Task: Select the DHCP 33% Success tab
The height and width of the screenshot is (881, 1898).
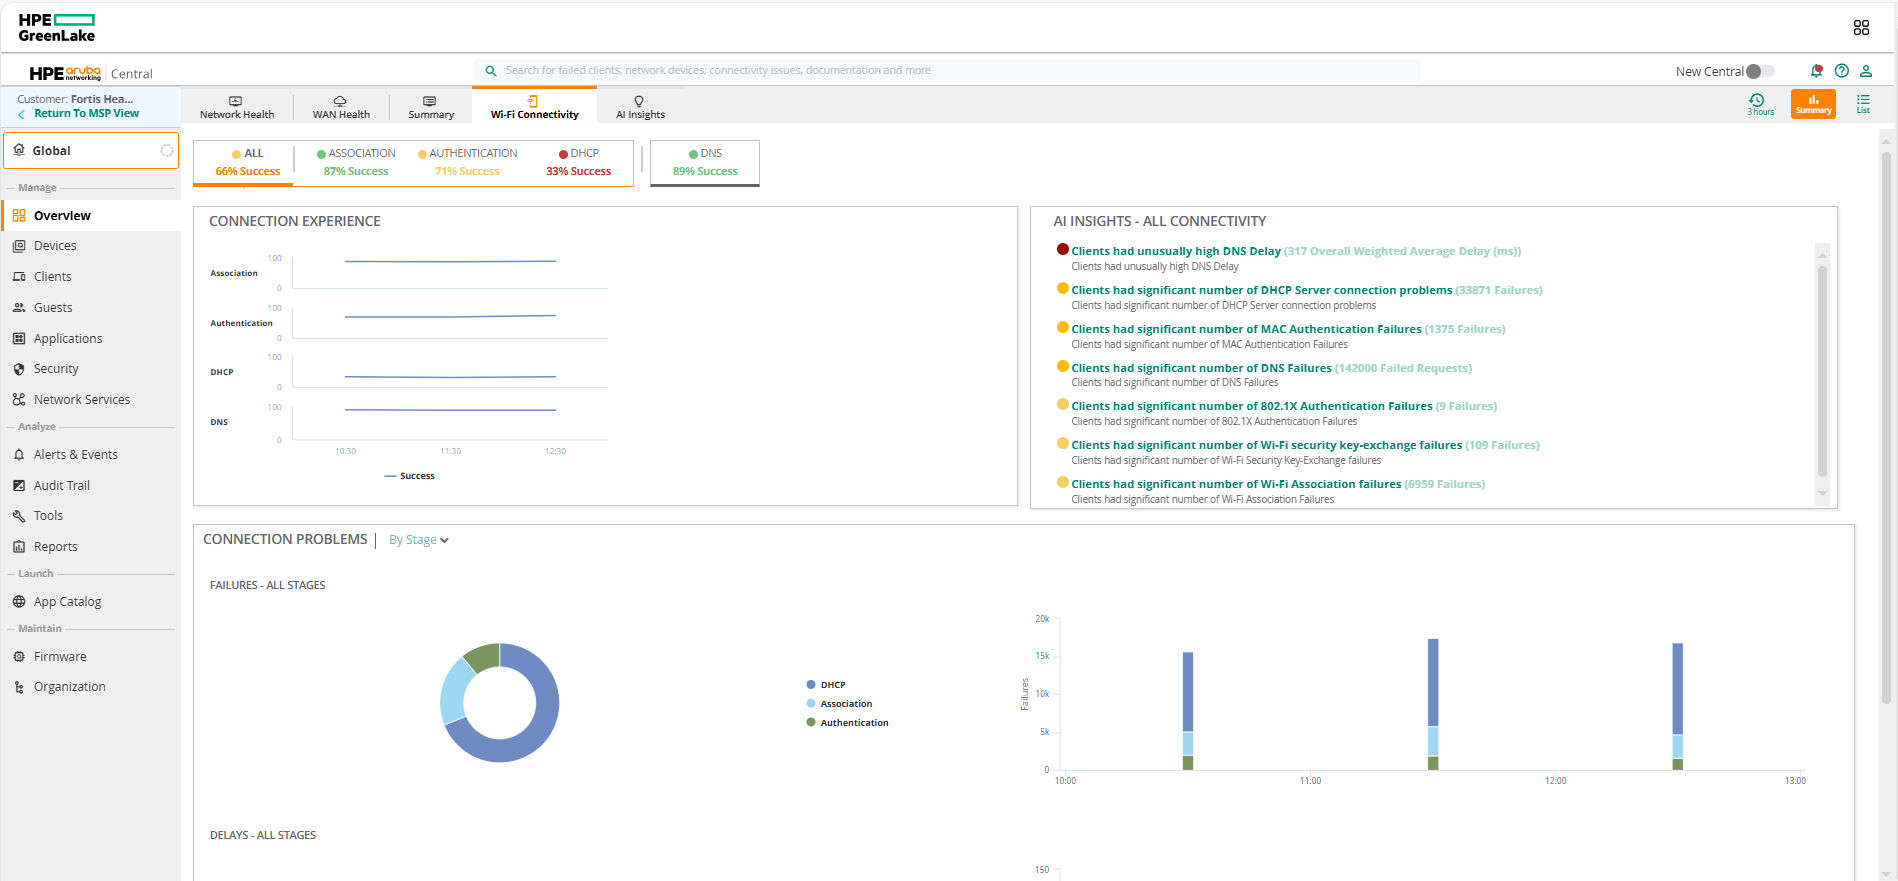Action: (x=578, y=163)
